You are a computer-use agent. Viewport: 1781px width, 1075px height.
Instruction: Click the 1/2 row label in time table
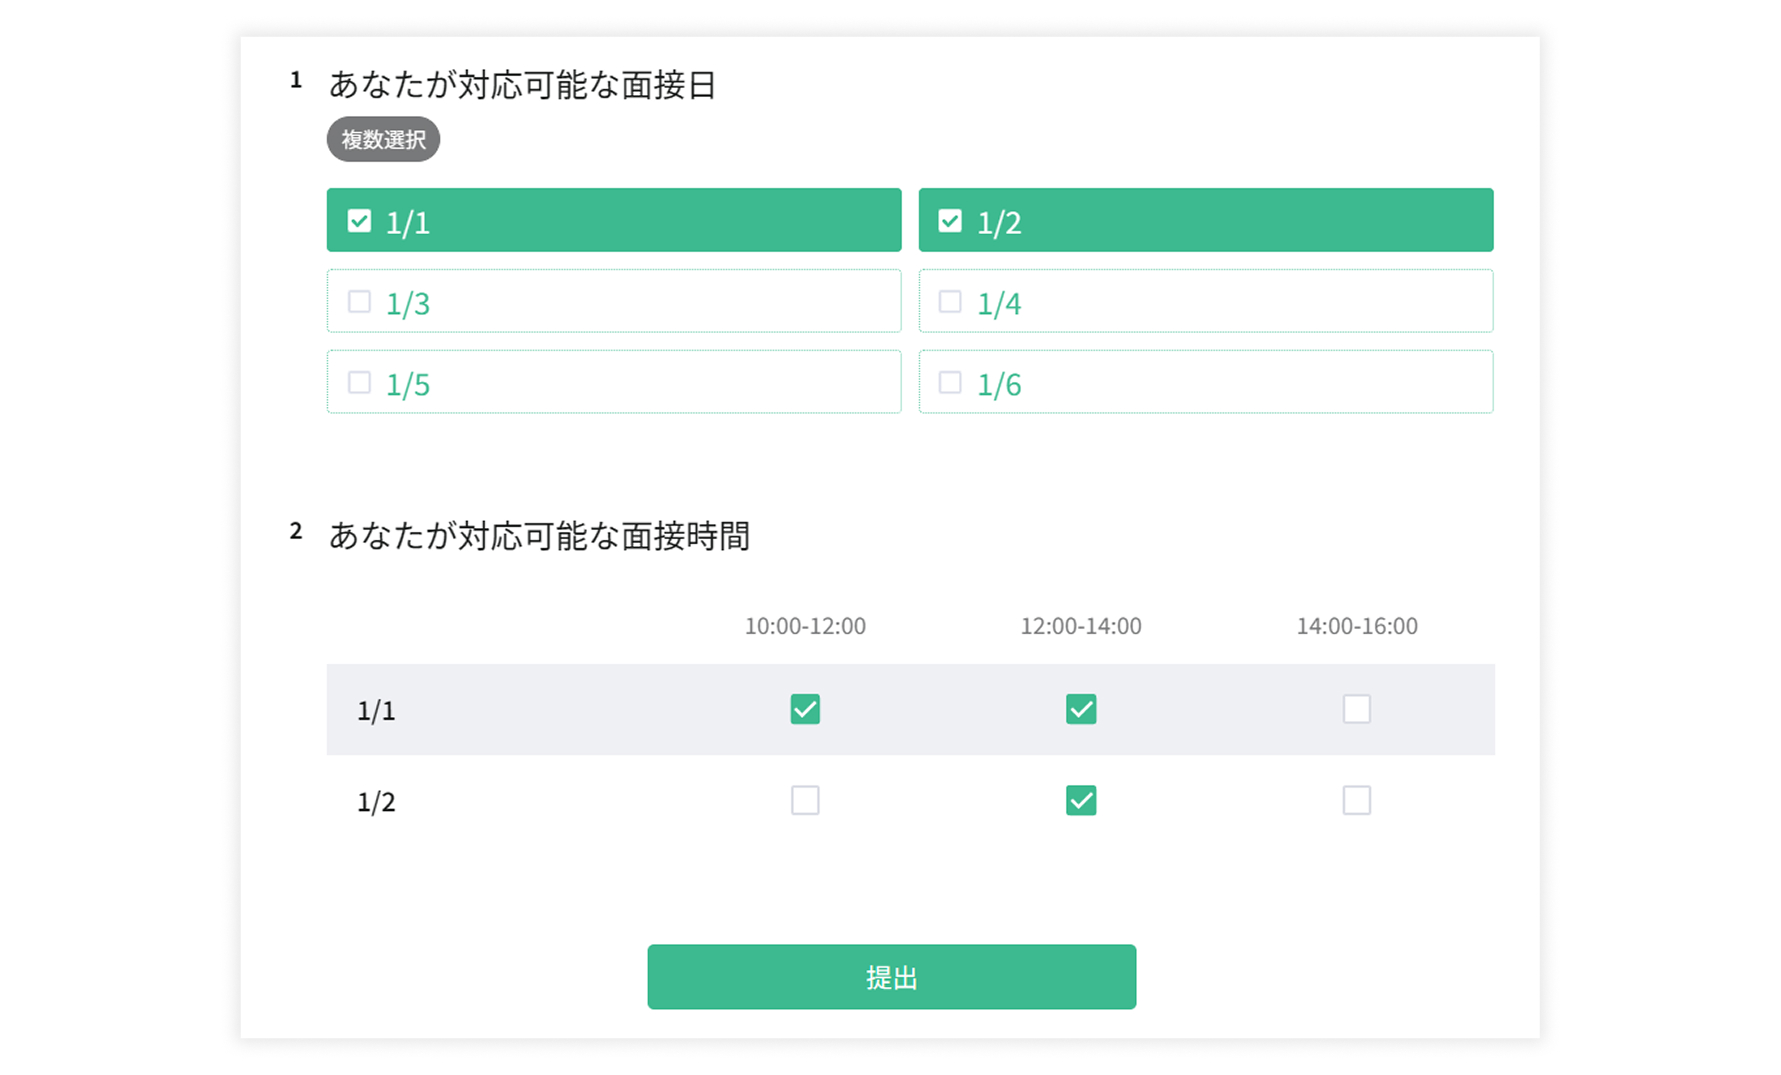[376, 802]
